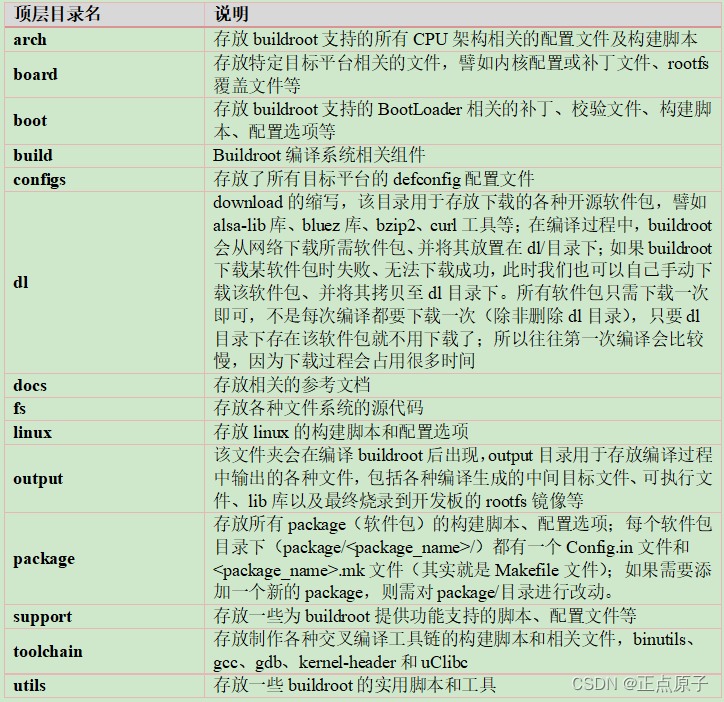Click the package description mentioning Config.in 文件
This screenshot has width=724, height=702.
click(463, 558)
